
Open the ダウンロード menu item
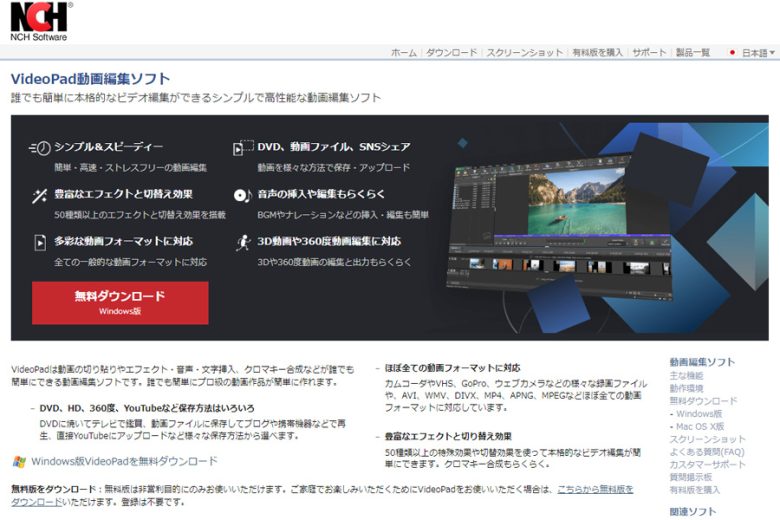451,53
